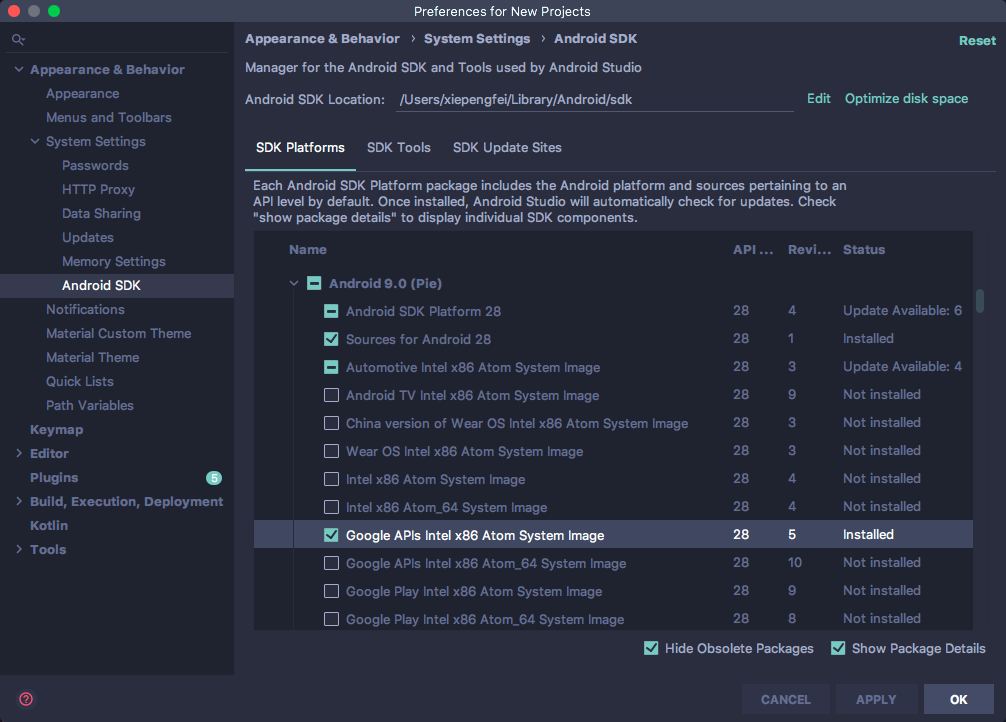
Task: Check Intel x86 Atom System Image box
Action: click(331, 479)
